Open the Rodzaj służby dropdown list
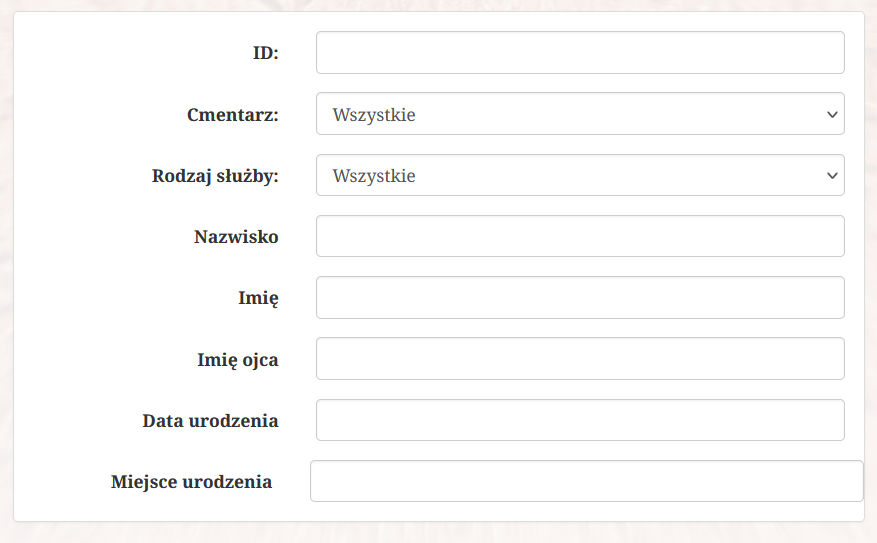The height and width of the screenshot is (543, 877). coord(580,176)
